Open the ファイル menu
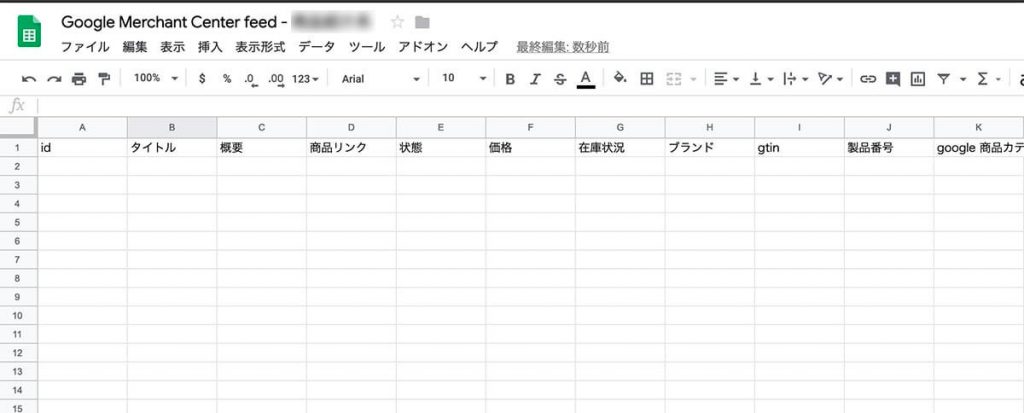Viewport: 1024px width, 413px height. [85, 47]
